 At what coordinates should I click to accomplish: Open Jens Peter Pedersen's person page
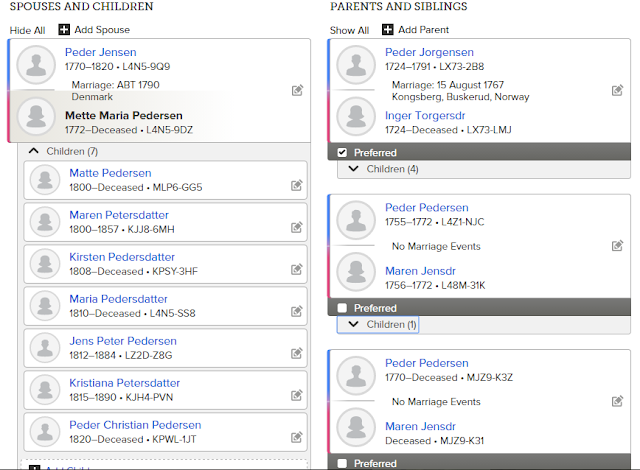123,341
